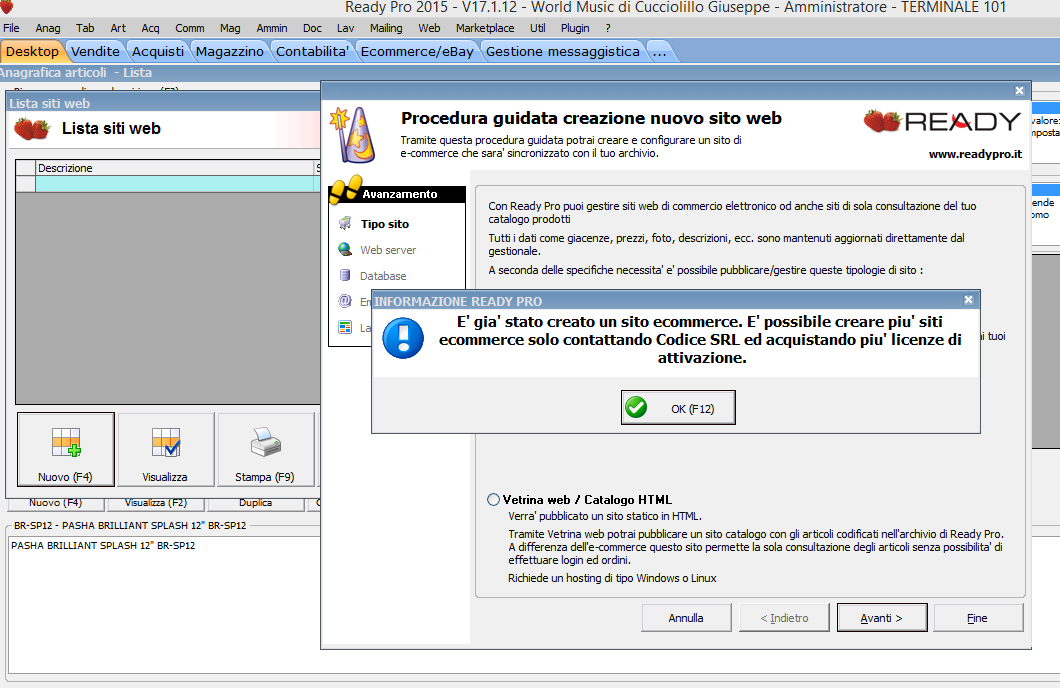This screenshot has height=688, width=1060.
Task: Select Tipo sito step in Avanzamento
Action: [x=385, y=224]
